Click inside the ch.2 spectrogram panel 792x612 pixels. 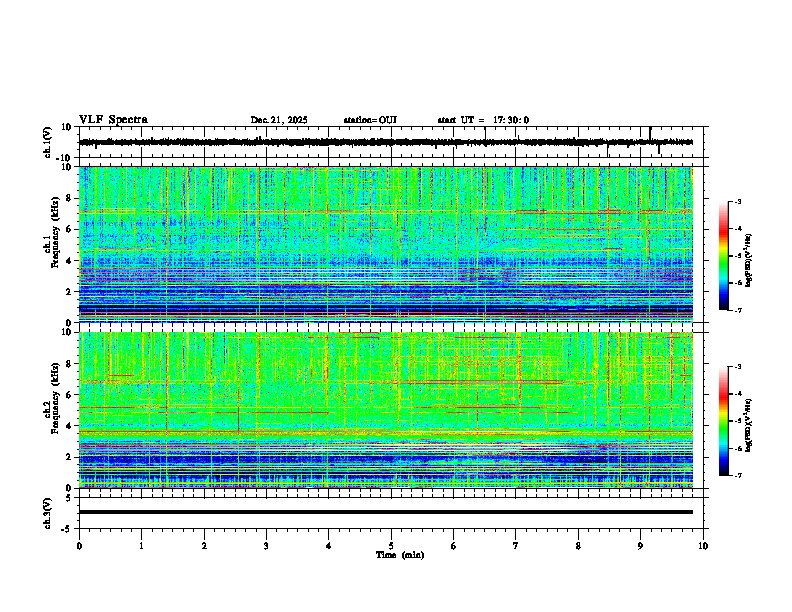tap(386, 410)
